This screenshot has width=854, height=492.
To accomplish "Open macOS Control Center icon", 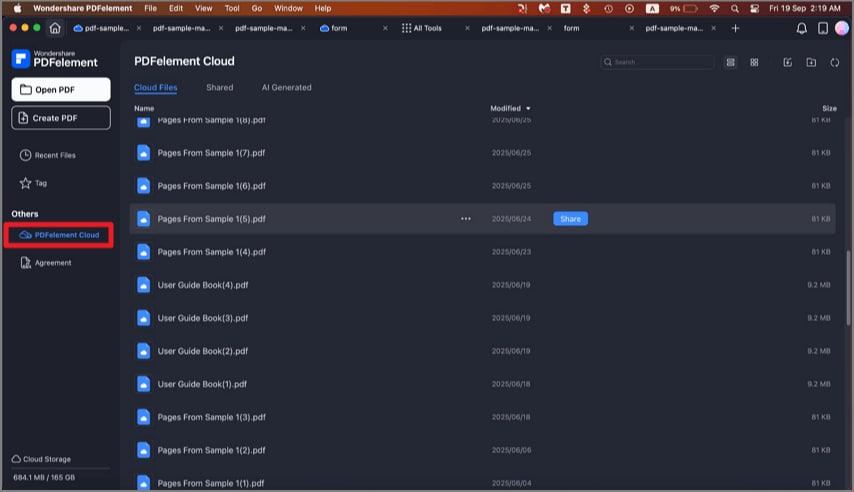I will pos(754,8).
